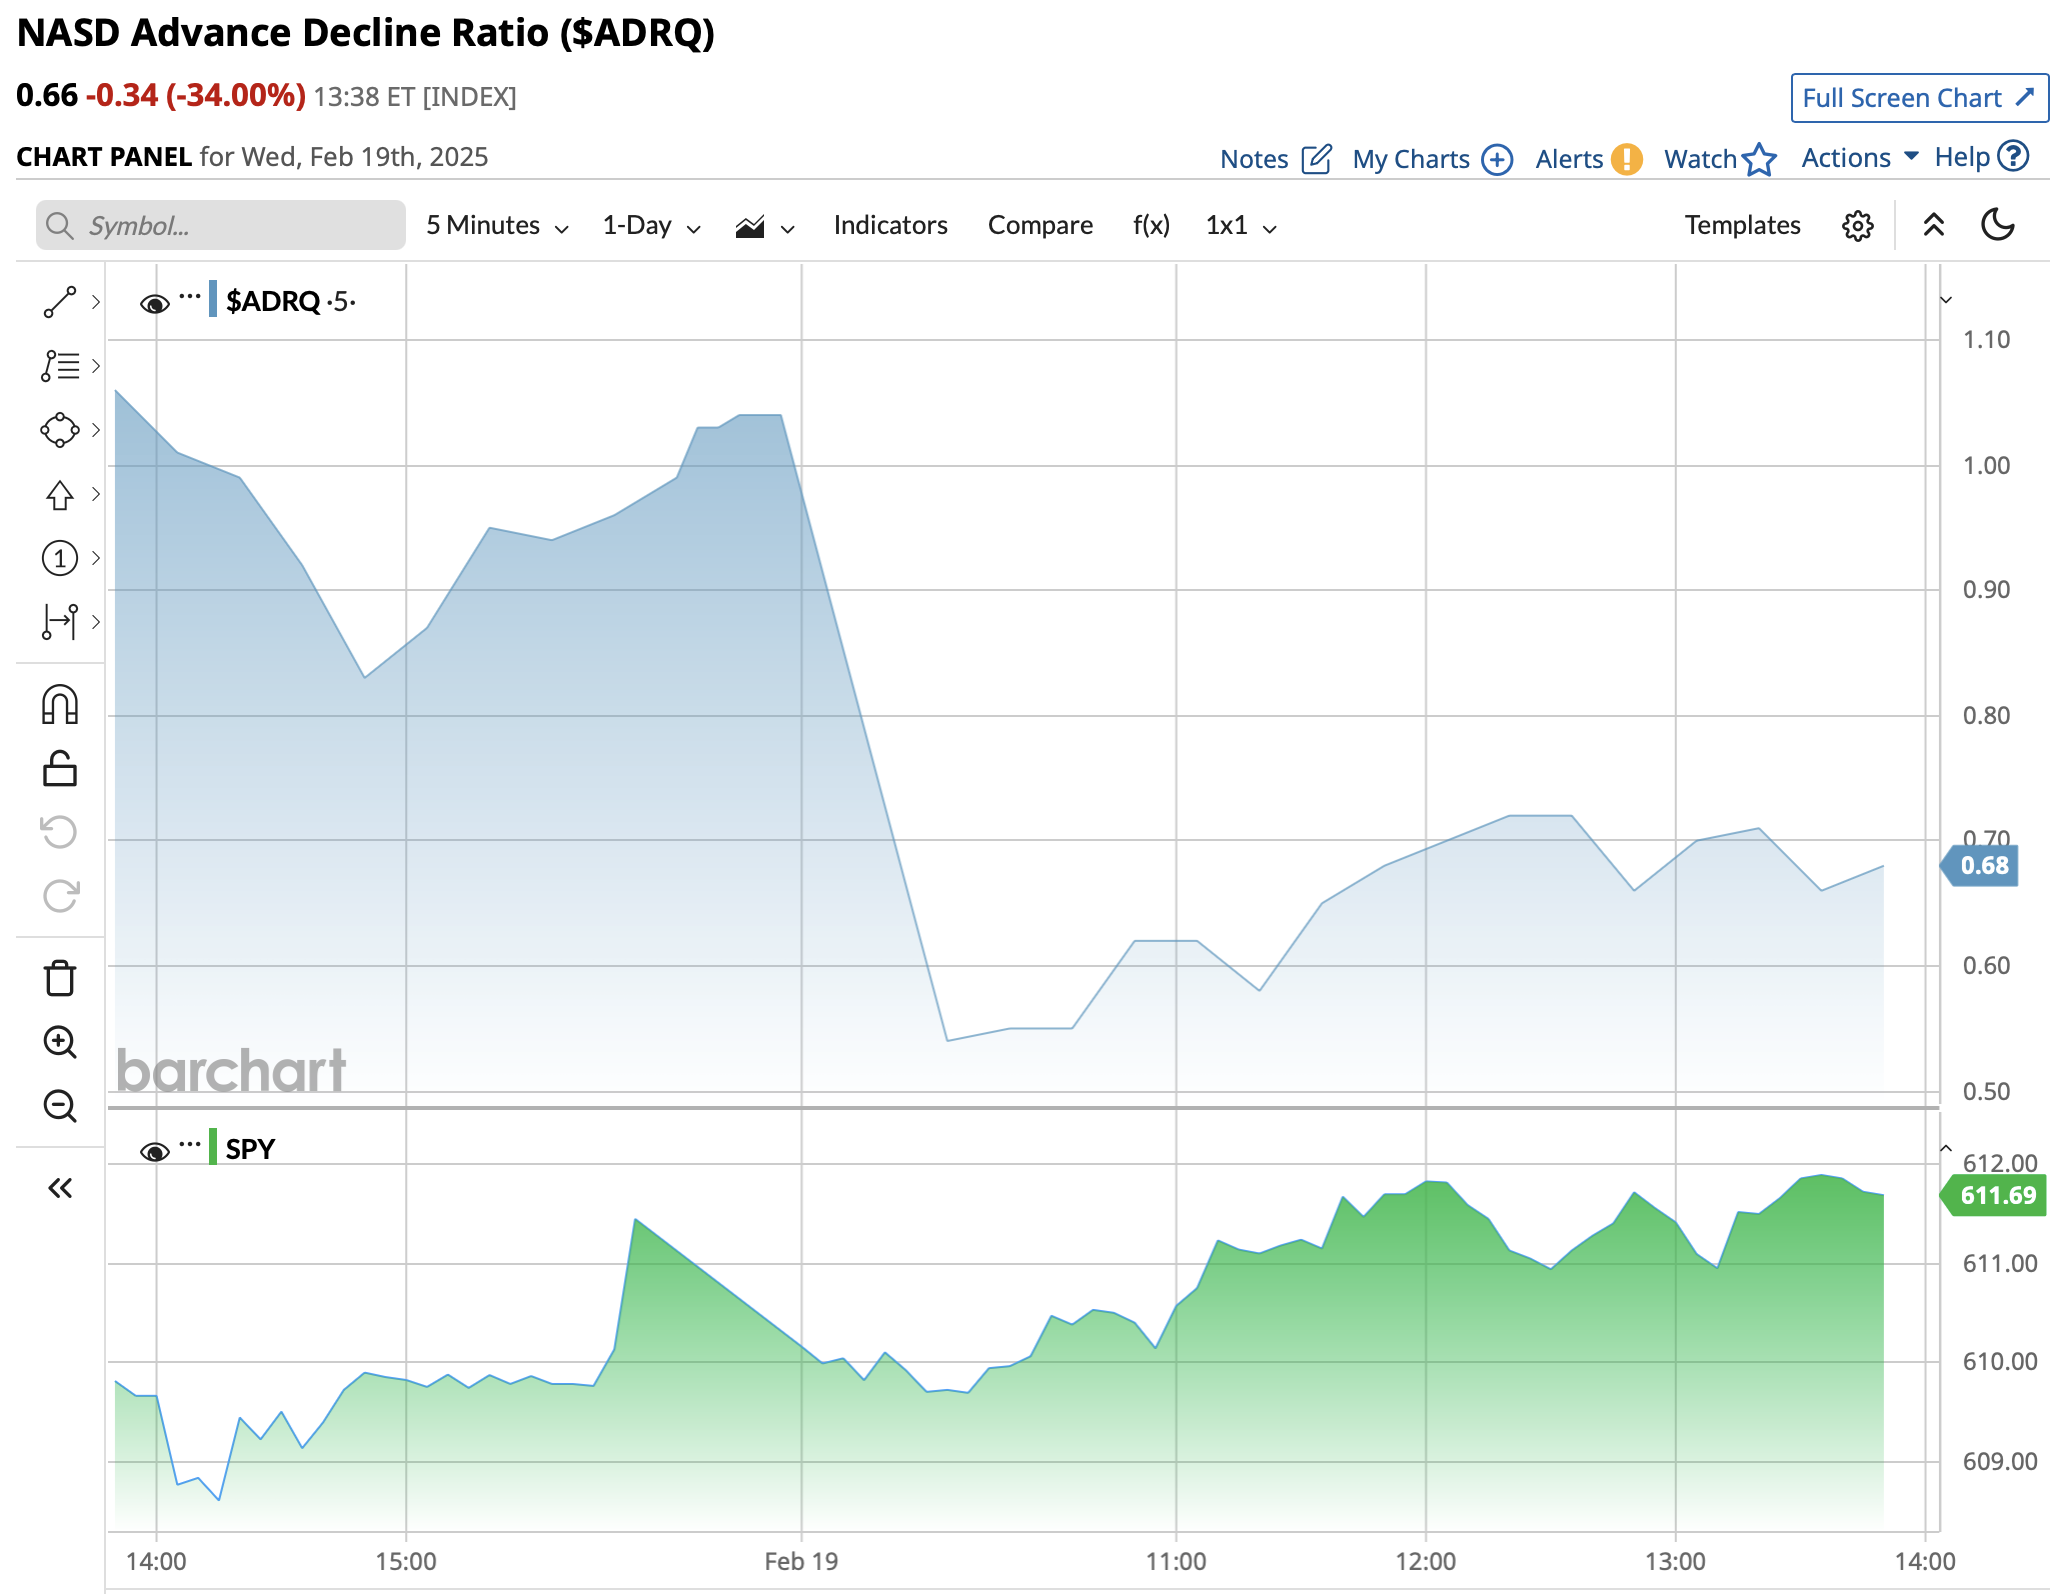Click the Full Screen Chart button
This screenshot has width=2060, height=1594.
[1919, 98]
